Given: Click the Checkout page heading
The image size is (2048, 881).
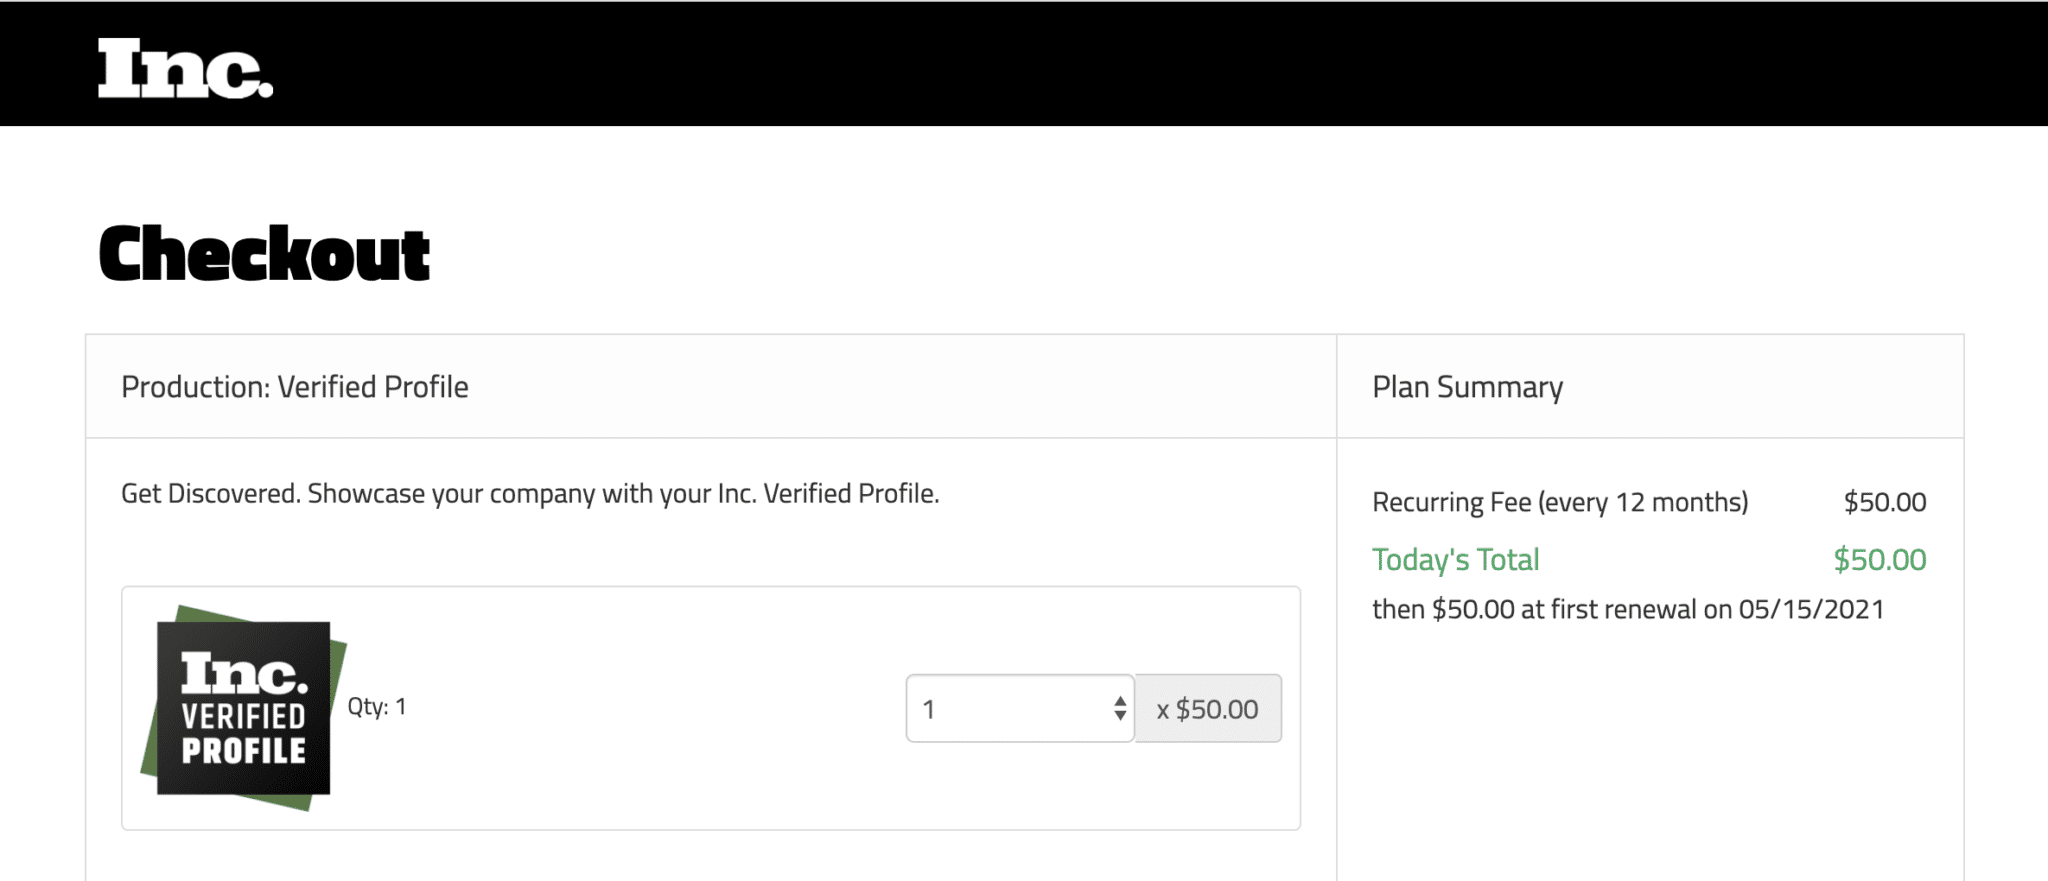Looking at the screenshot, I should point(264,254).
